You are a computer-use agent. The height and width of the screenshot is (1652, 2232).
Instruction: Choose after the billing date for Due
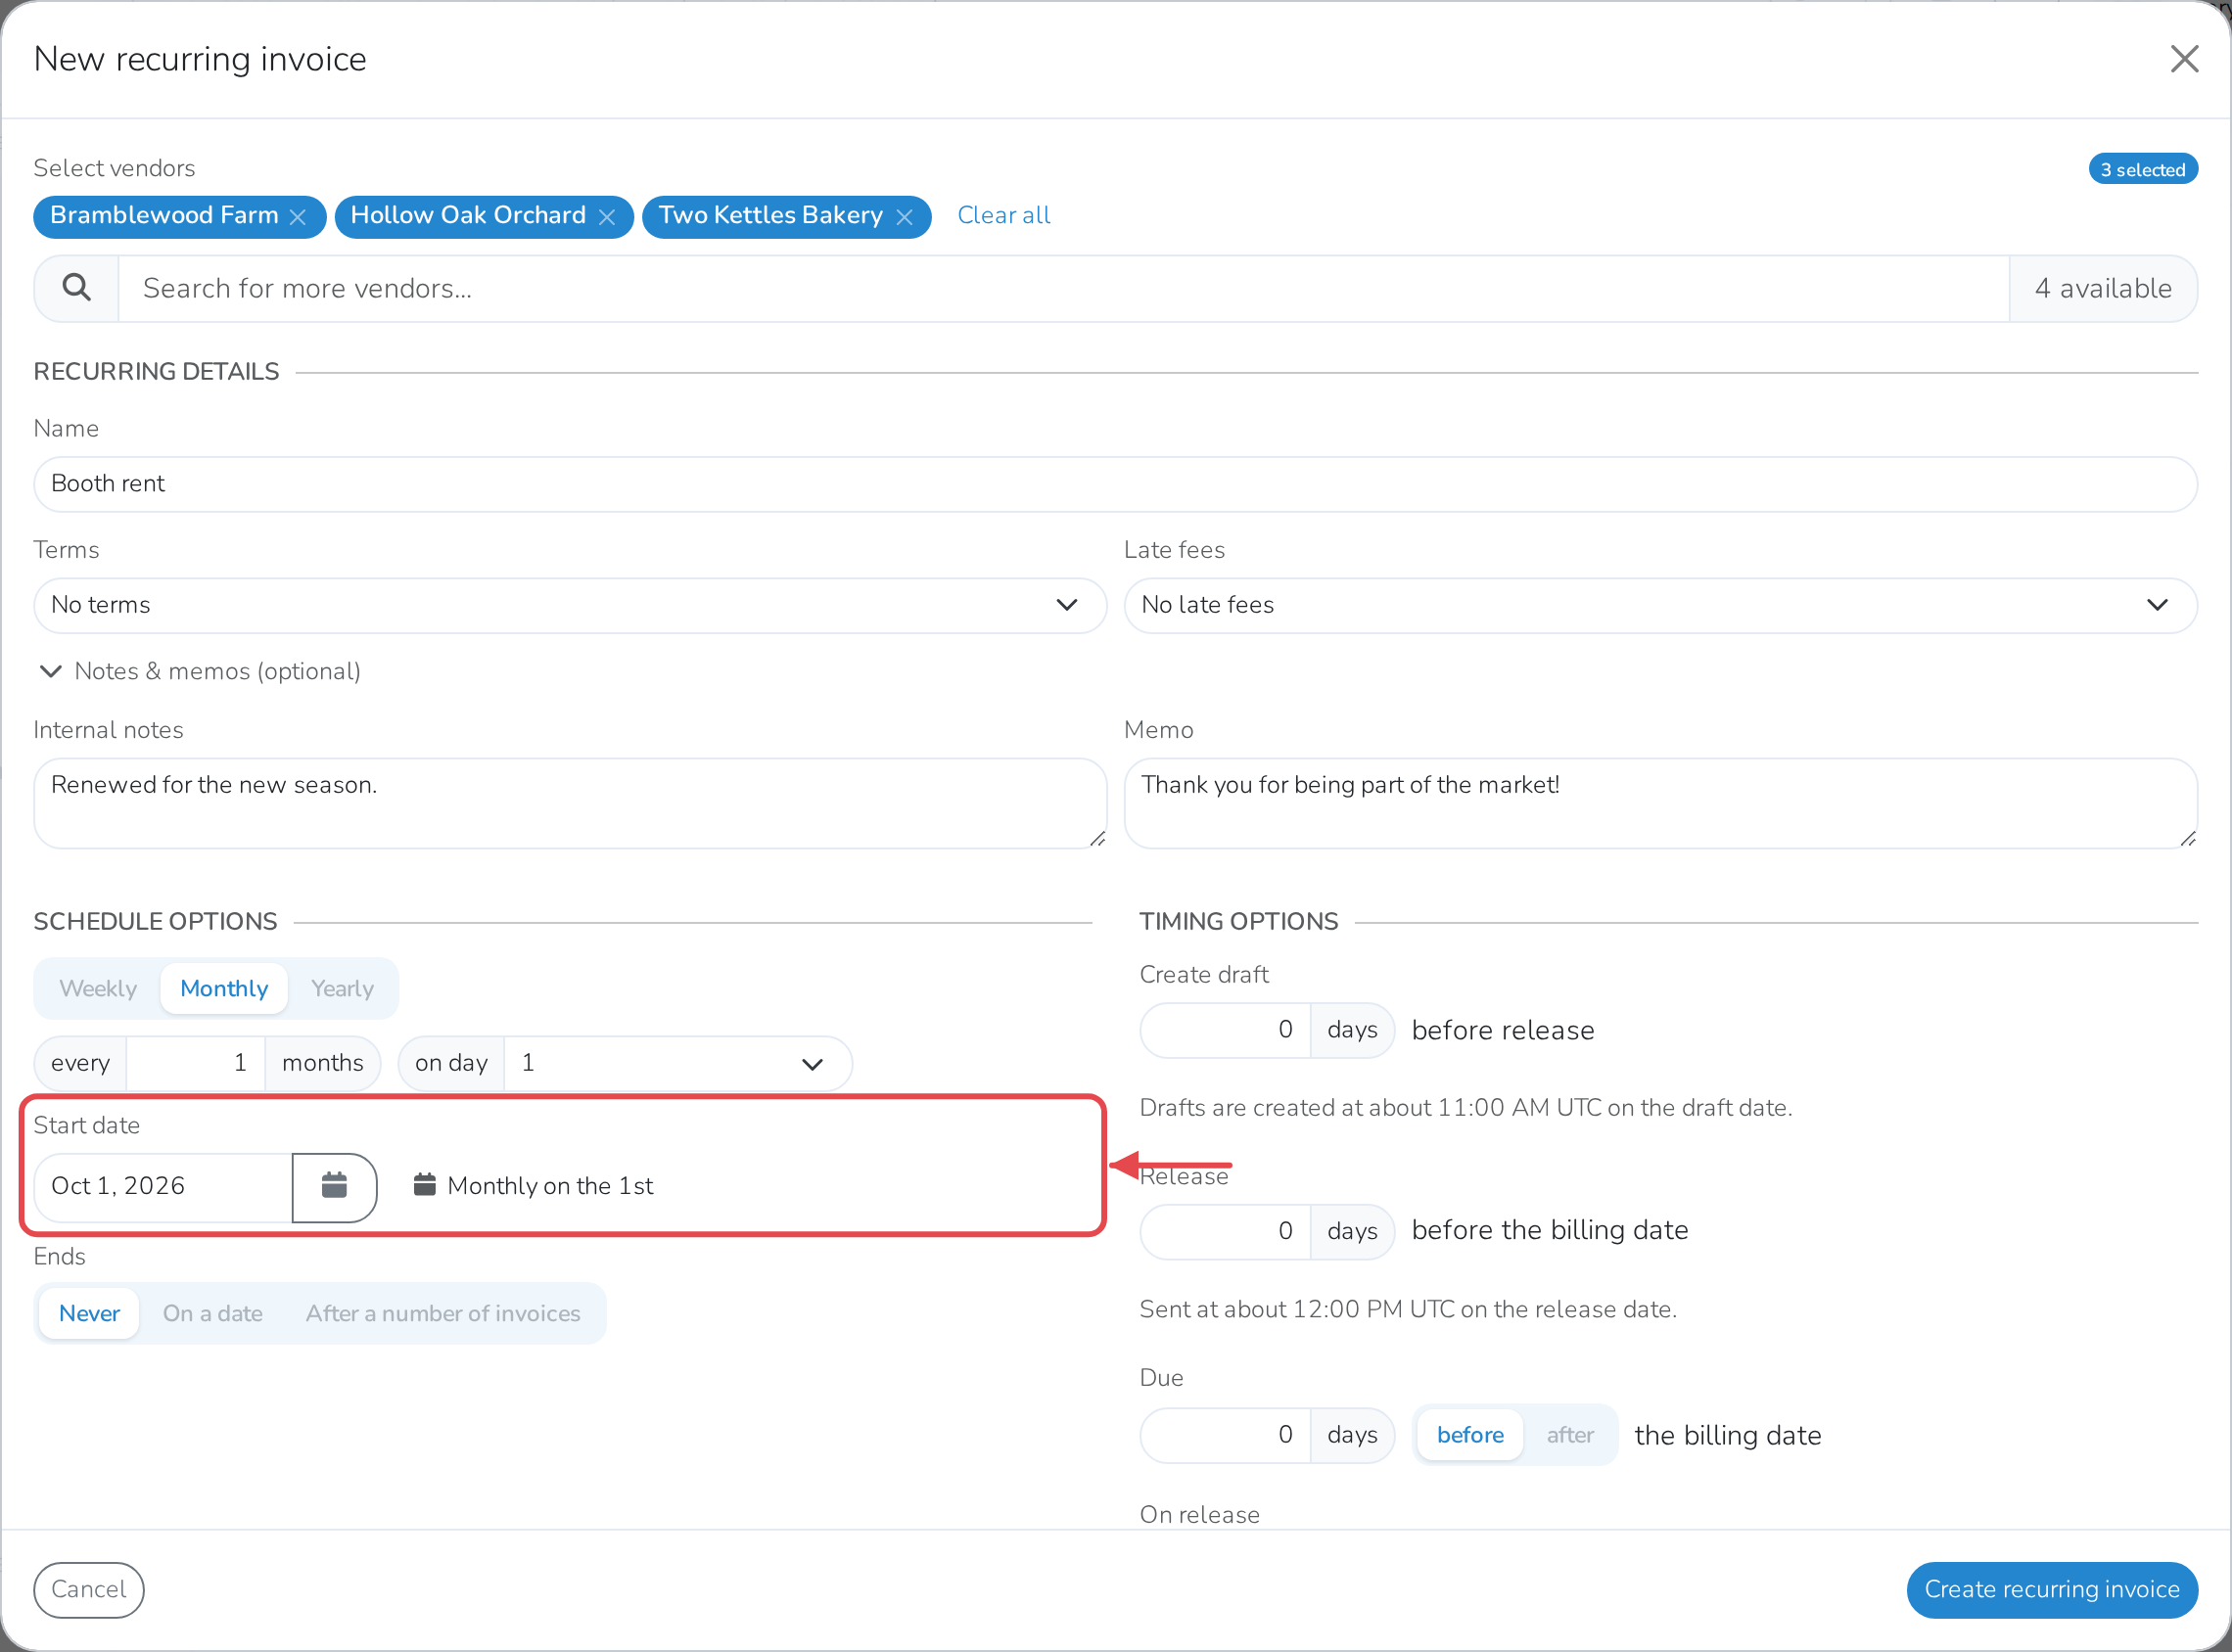pyautogui.click(x=1570, y=1435)
